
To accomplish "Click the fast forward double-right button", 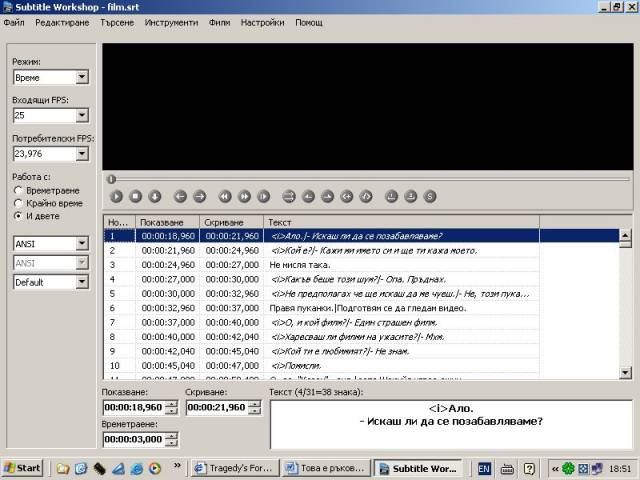I will tap(244, 197).
